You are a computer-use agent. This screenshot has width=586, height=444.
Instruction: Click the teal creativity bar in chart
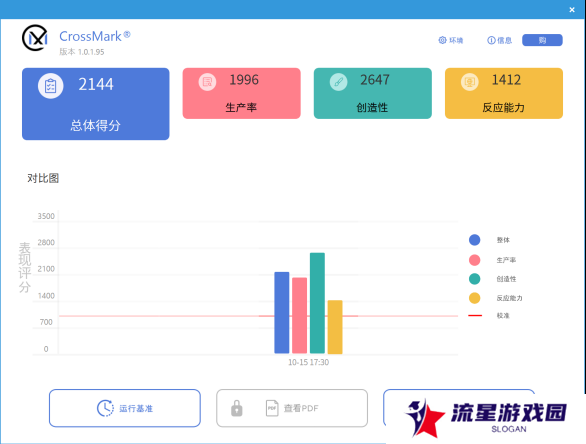pos(317,303)
